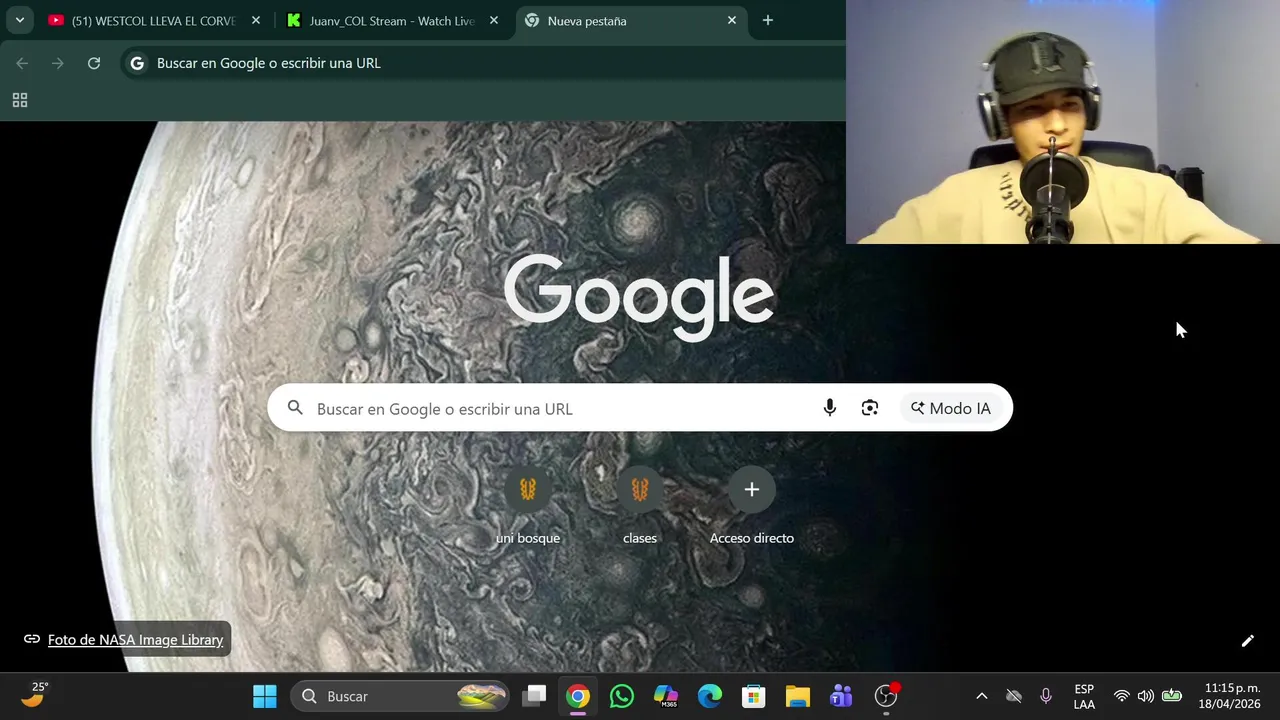Open Wi-Fi network settings
Viewport: 1280px width, 720px height.
[1122, 696]
